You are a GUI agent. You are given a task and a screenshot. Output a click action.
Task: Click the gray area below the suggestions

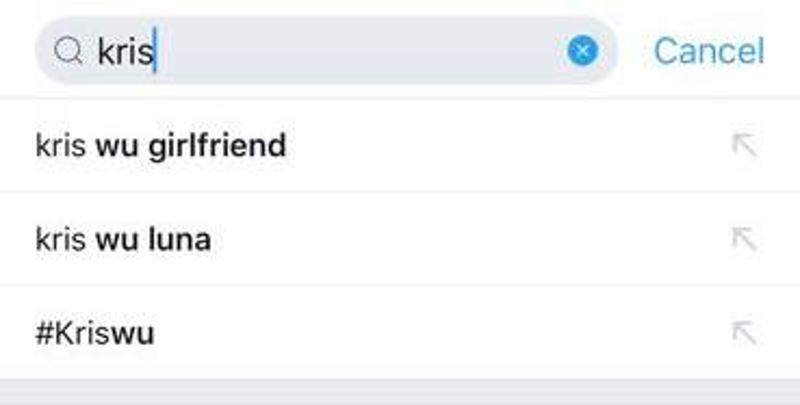click(400, 392)
